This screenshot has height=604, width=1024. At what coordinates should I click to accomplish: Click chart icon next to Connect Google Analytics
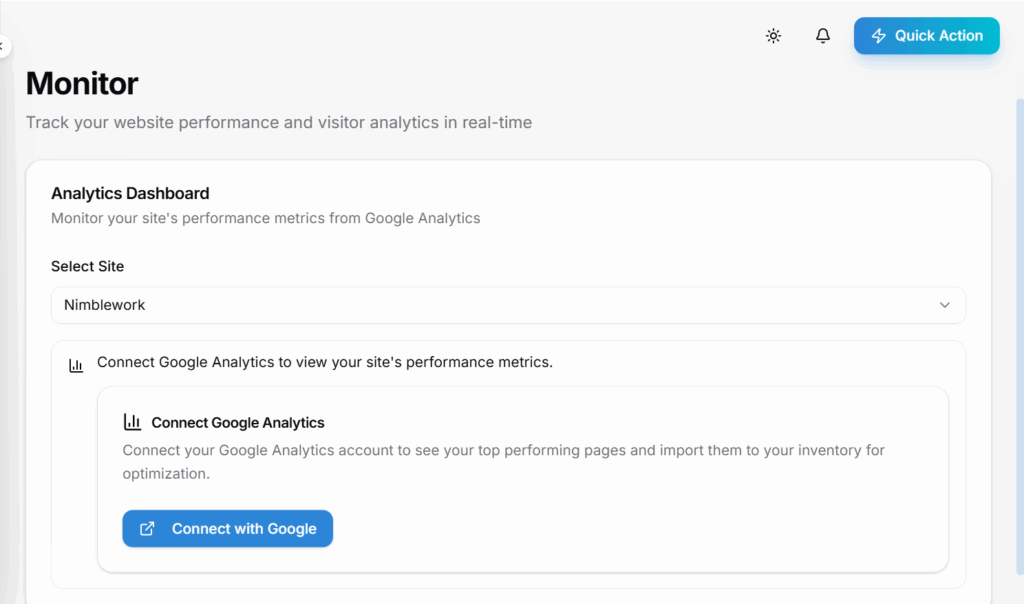click(x=132, y=422)
